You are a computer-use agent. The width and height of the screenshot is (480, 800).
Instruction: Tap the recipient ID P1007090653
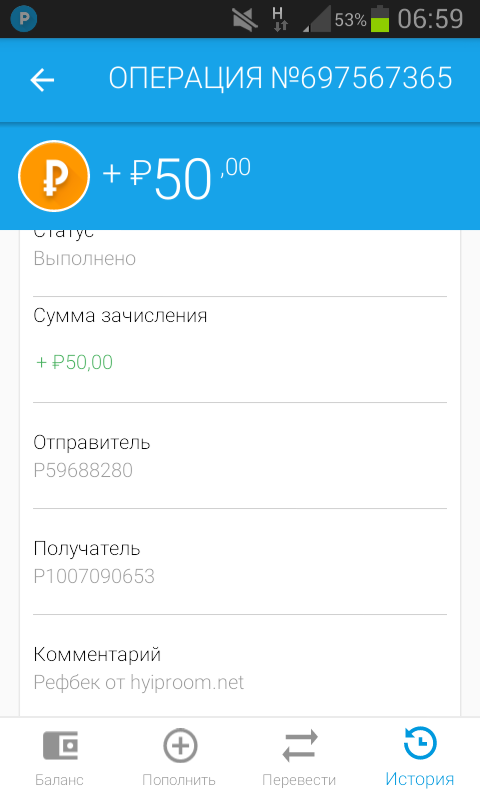(x=94, y=576)
